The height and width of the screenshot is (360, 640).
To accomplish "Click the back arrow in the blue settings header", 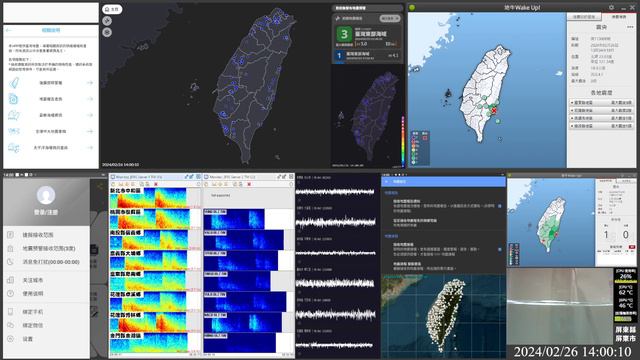I will 387,181.
